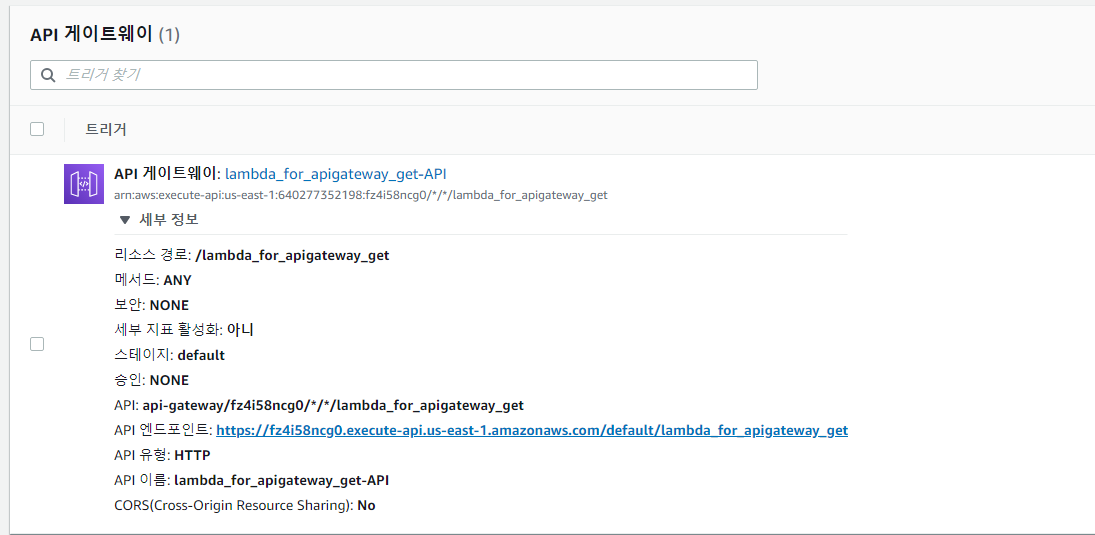Click the API Gateway purple service icon
This screenshot has height=535, width=1095.
84,184
